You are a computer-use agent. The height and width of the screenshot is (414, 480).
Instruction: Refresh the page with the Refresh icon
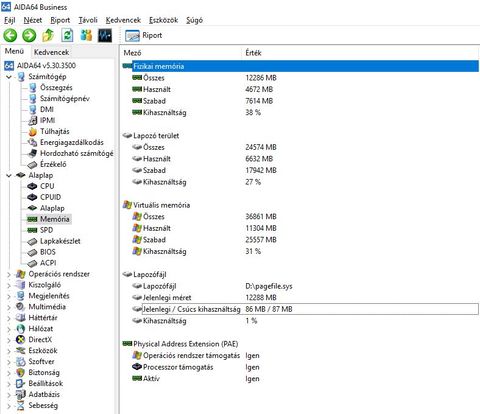[x=67, y=35]
